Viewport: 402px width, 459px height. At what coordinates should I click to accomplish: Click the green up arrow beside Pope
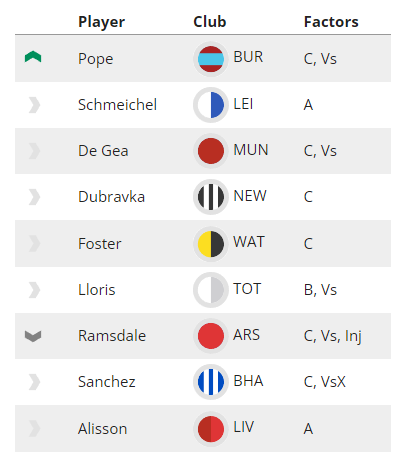(x=33, y=57)
